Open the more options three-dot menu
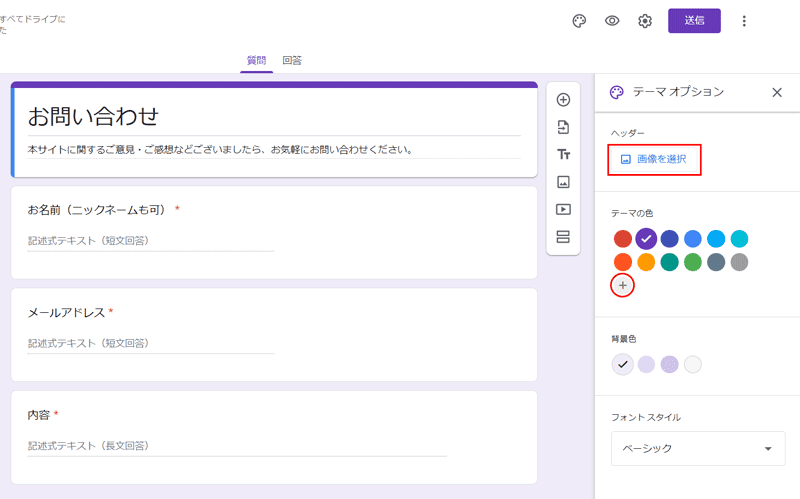The width and height of the screenshot is (800, 499). click(x=744, y=21)
